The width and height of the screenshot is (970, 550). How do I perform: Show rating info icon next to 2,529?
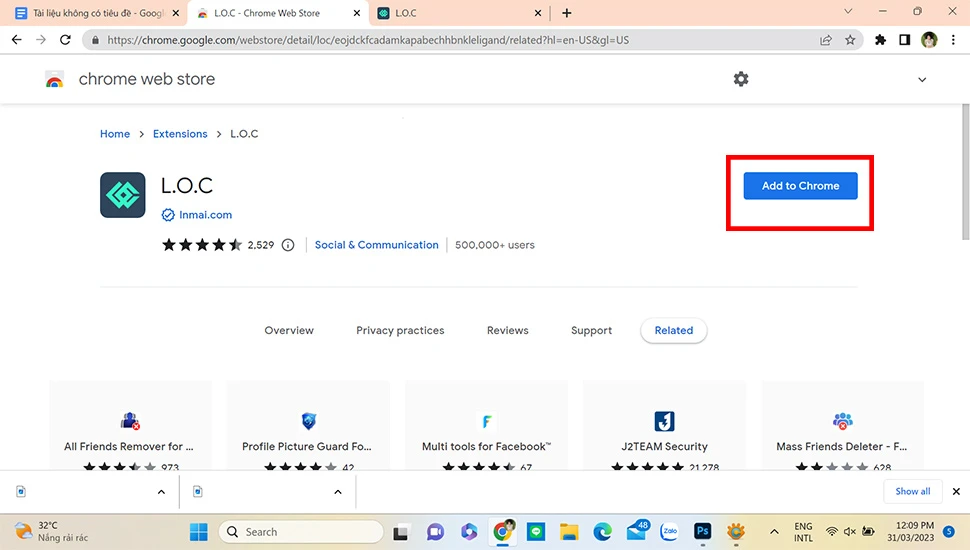pyautogui.click(x=288, y=245)
